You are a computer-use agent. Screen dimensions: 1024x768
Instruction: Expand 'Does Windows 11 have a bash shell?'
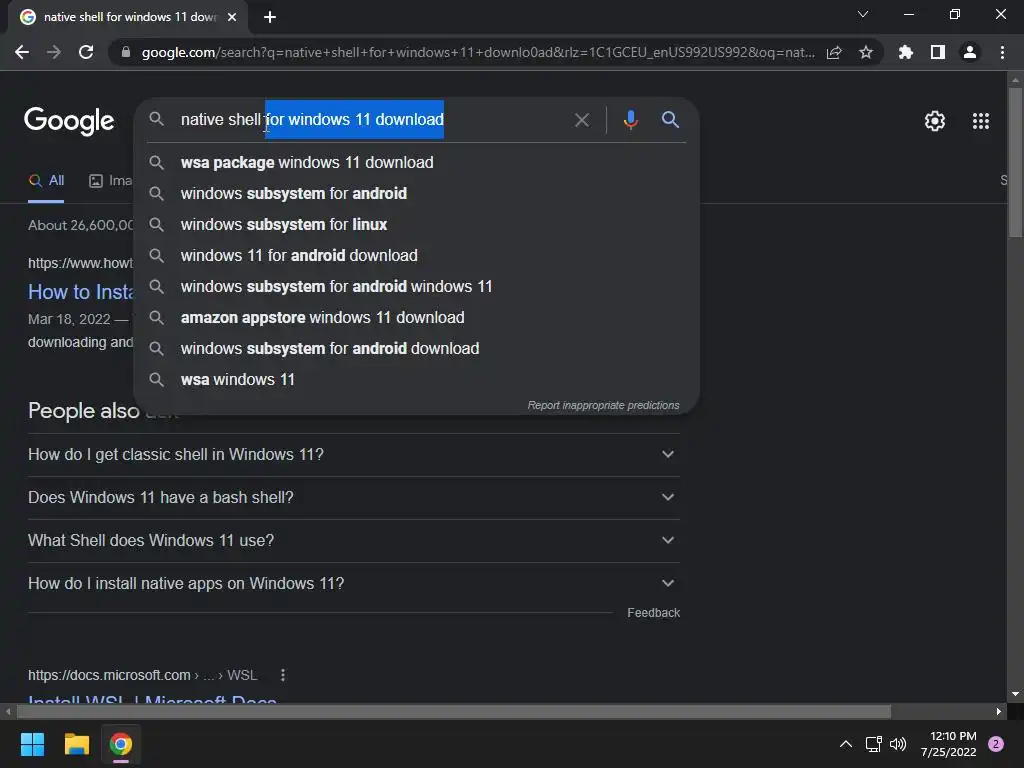[x=353, y=498]
